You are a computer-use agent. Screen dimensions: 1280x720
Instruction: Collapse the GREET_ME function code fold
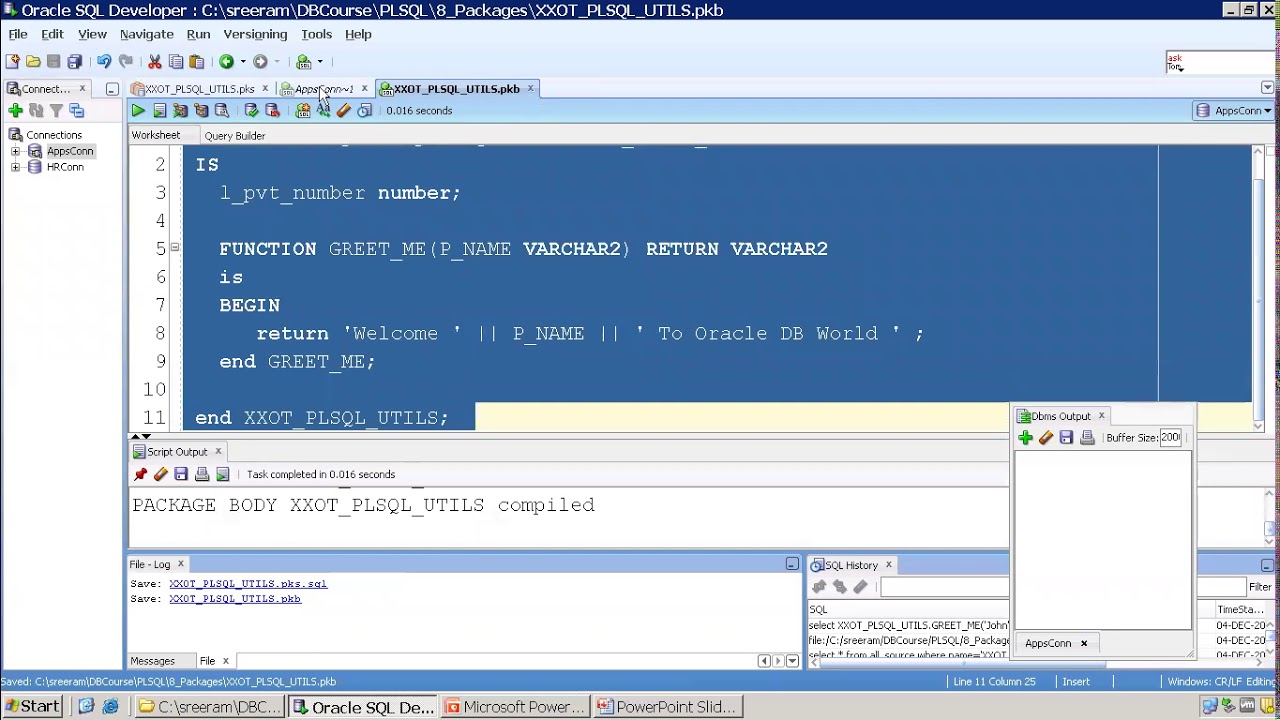point(175,247)
